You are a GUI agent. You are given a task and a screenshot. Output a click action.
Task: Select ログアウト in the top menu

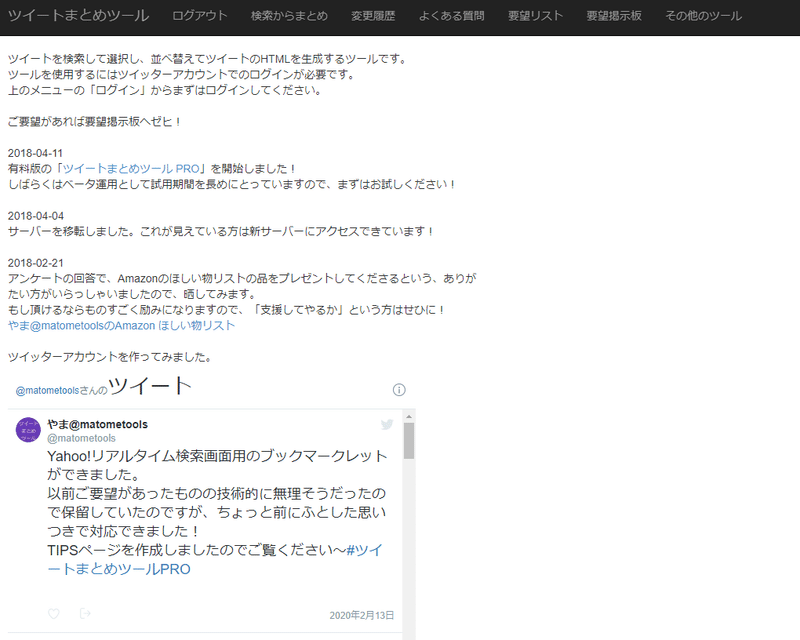click(x=199, y=16)
